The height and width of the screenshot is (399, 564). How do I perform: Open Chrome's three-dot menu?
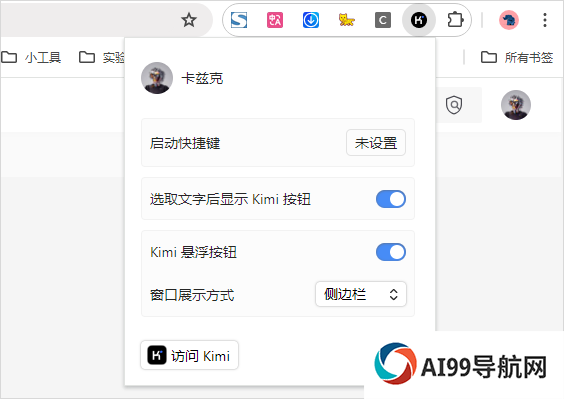click(x=545, y=20)
